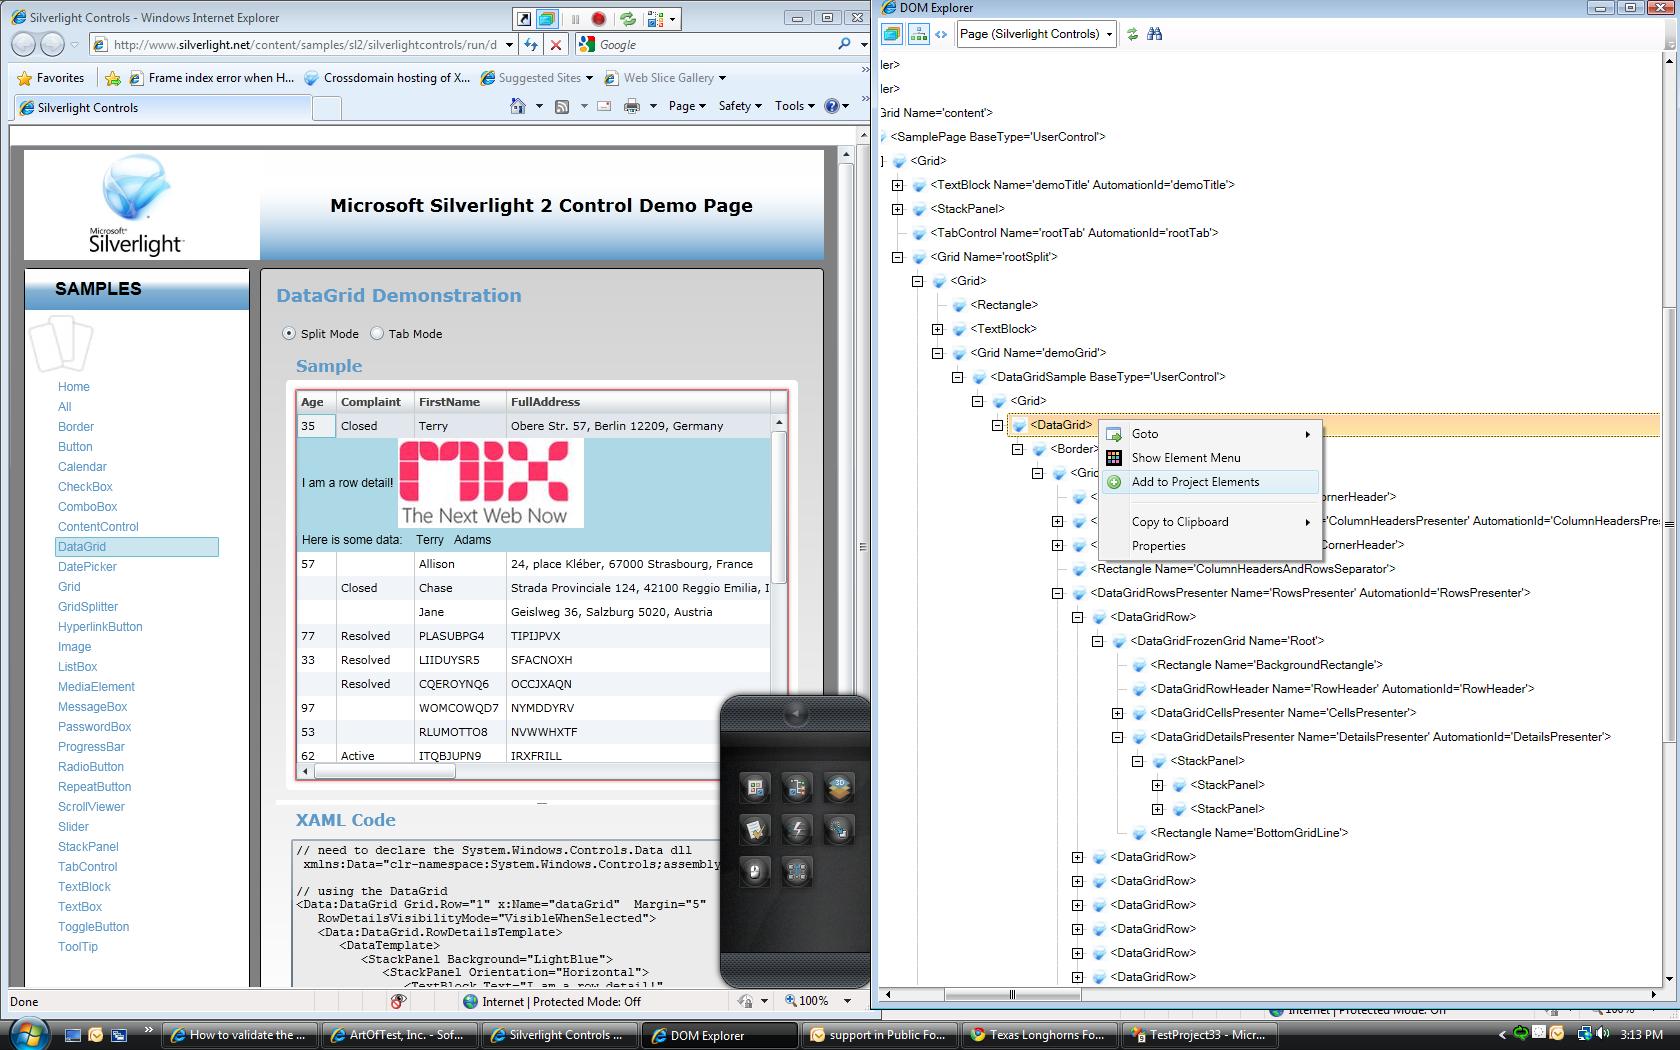Select the Tab Mode radio button
The width and height of the screenshot is (1680, 1050).
tap(377, 334)
